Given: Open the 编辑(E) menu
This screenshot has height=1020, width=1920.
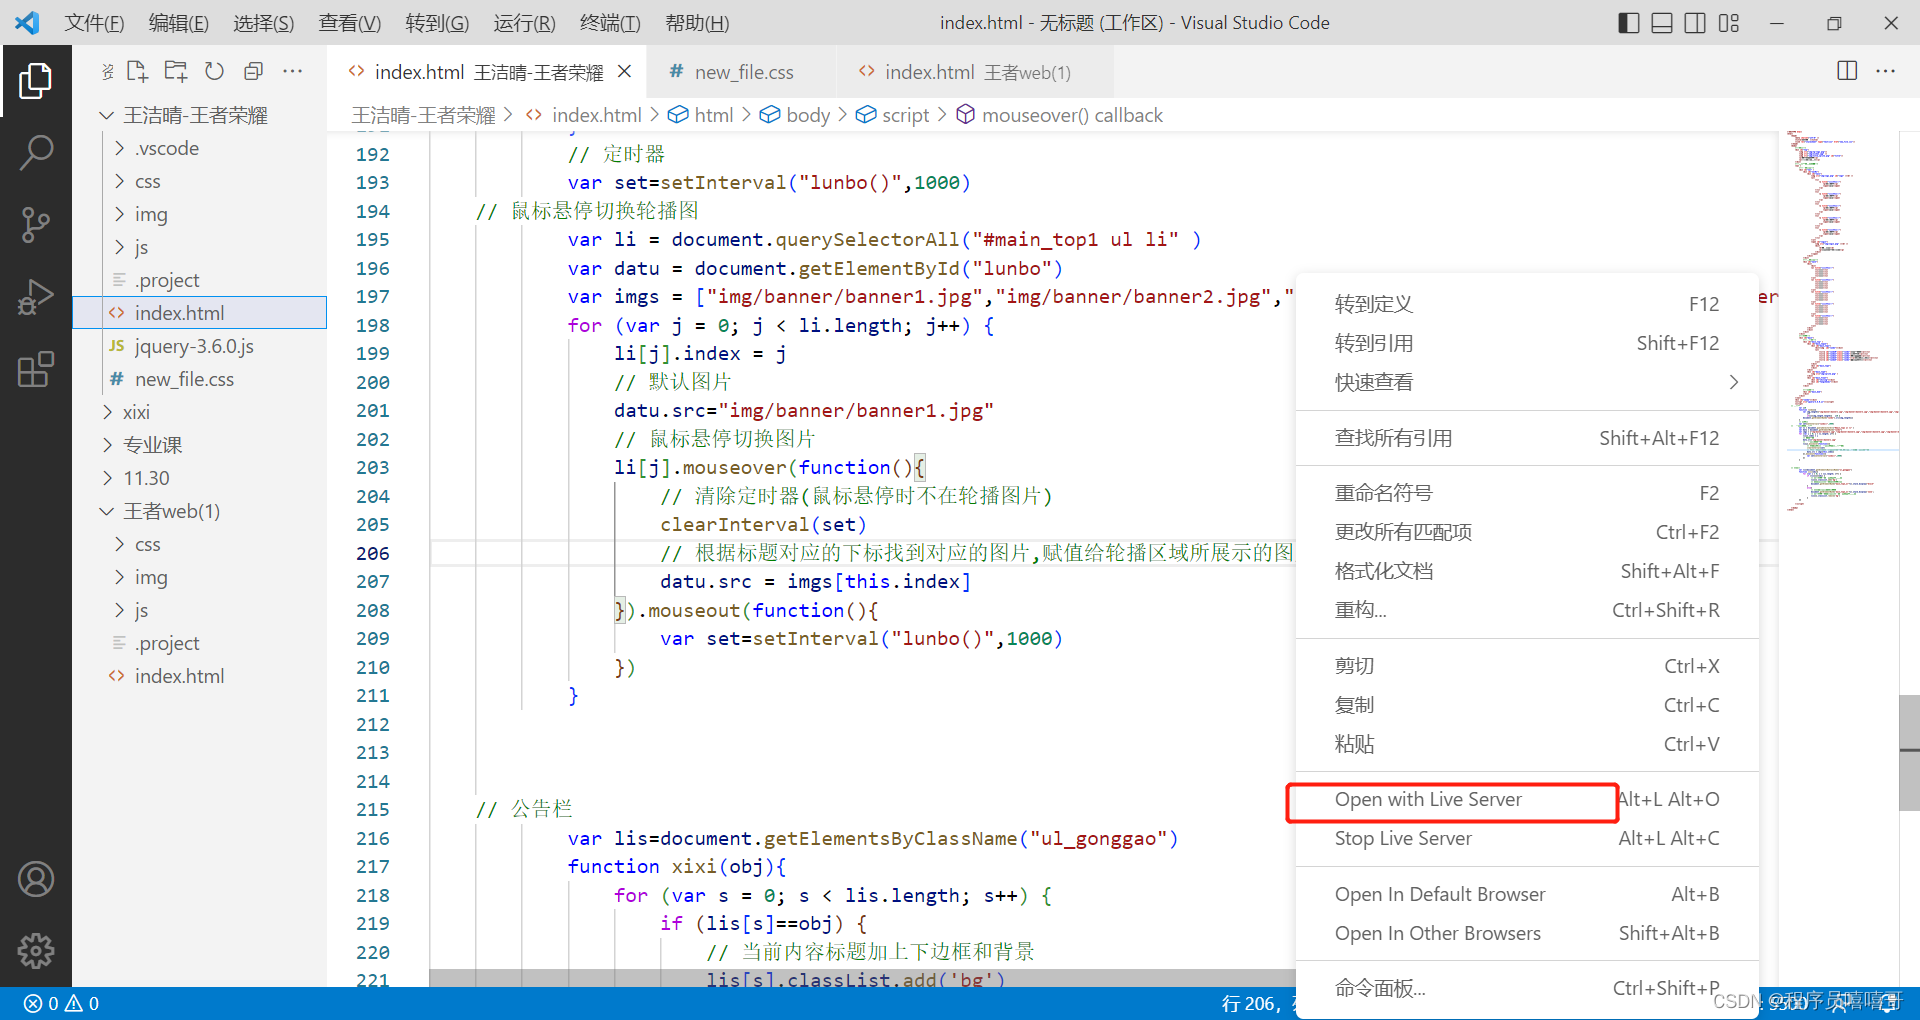Looking at the screenshot, I should pos(179,23).
